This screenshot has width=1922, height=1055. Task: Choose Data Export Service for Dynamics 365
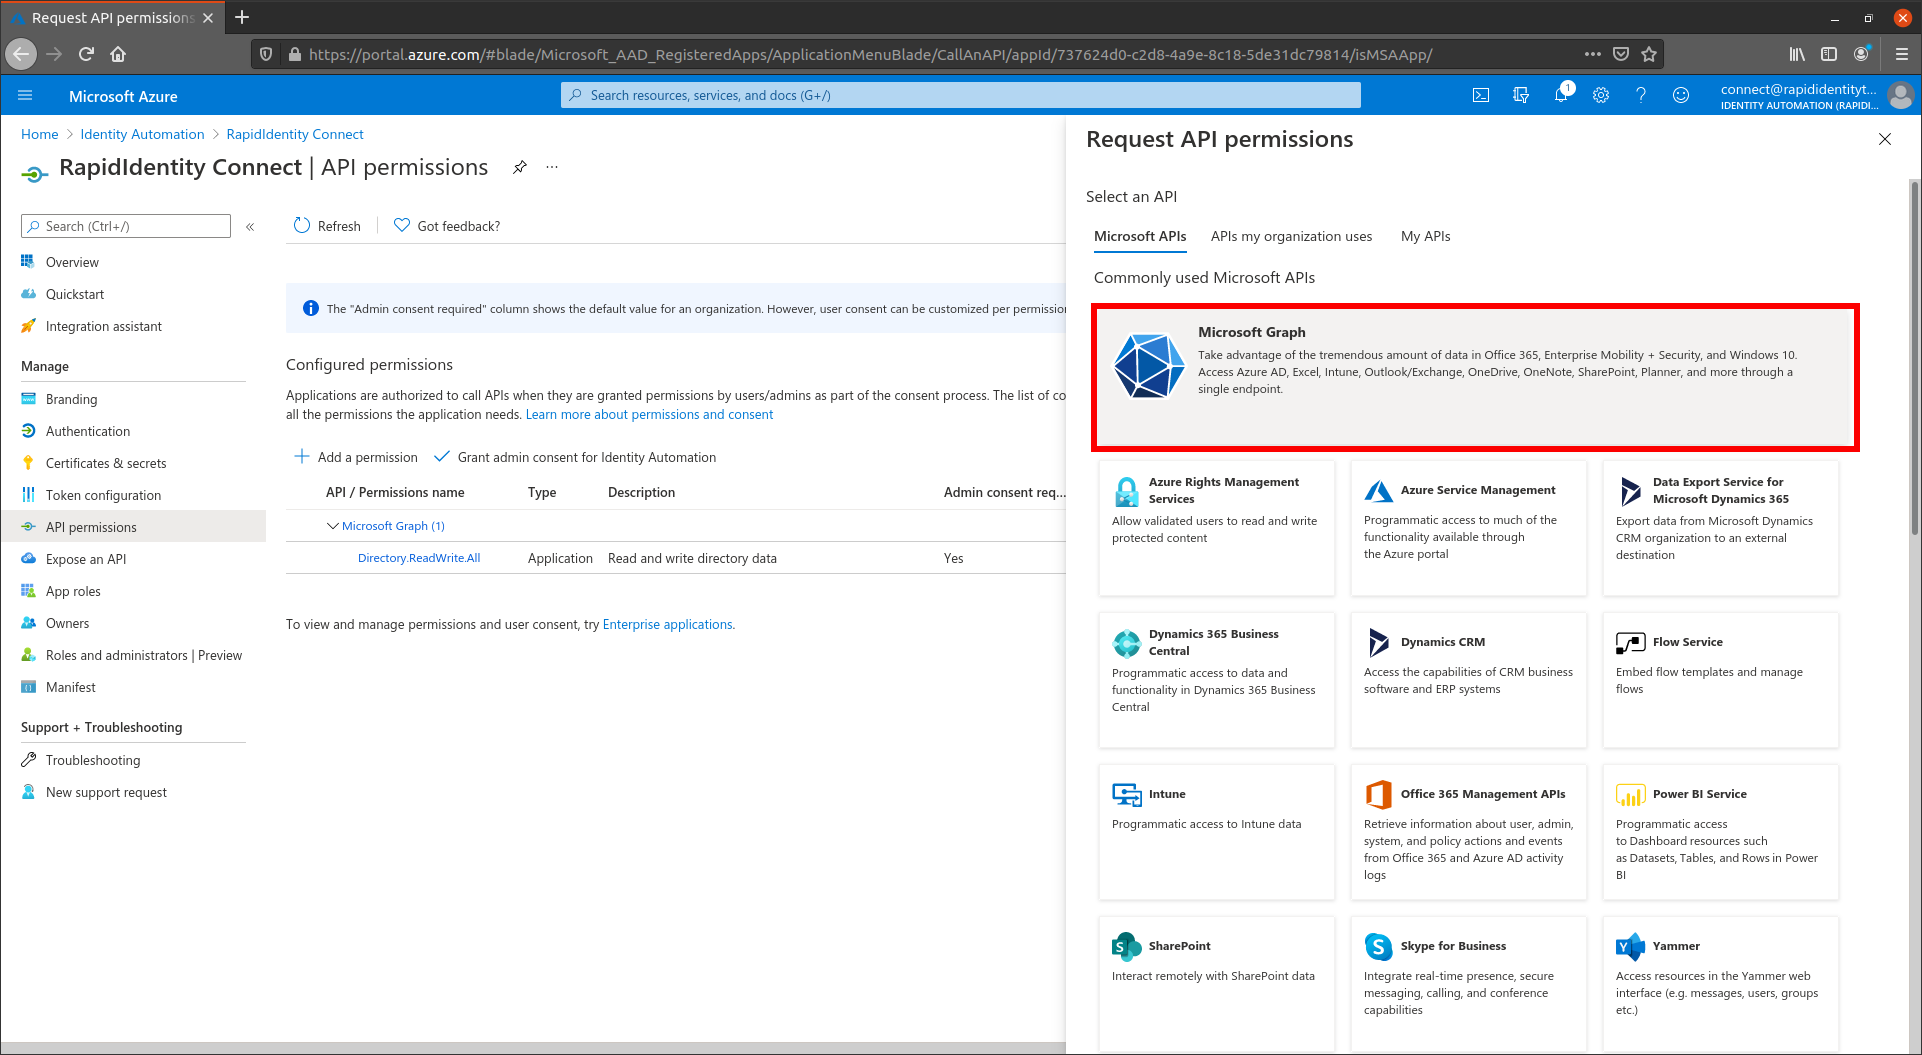[1720, 527]
